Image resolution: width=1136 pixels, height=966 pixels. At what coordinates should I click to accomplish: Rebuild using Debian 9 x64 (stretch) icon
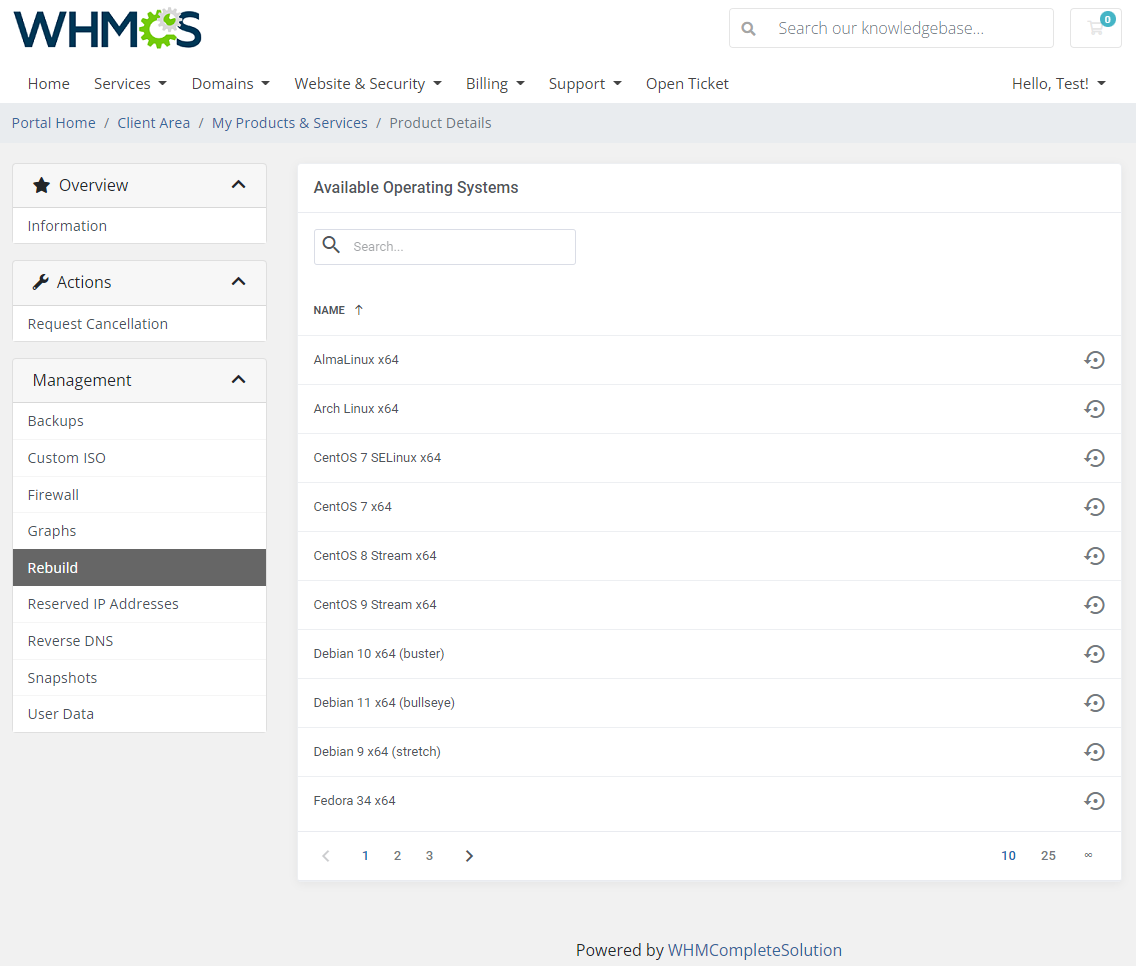click(x=1094, y=752)
